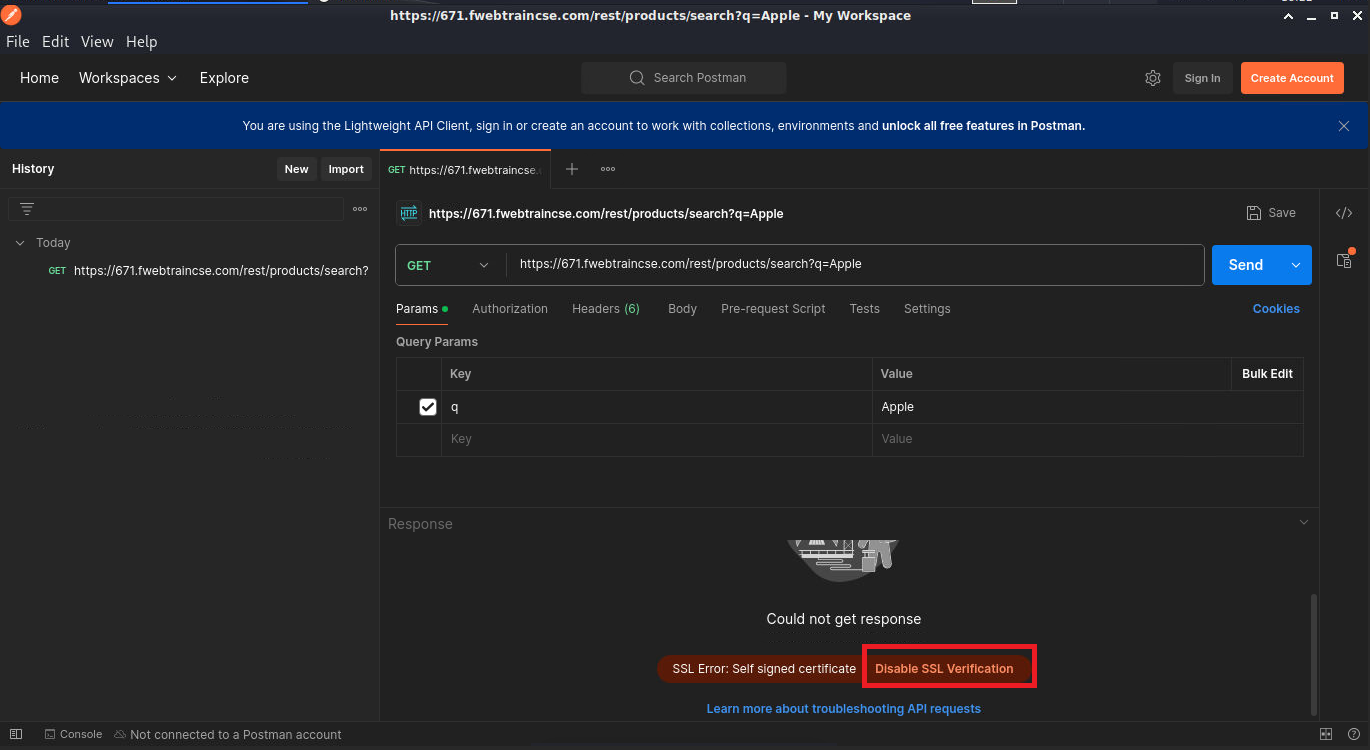Viewport: 1370px width, 750px height.
Task: Dismiss the Lightweight API Client banner
Action: [x=1344, y=126]
